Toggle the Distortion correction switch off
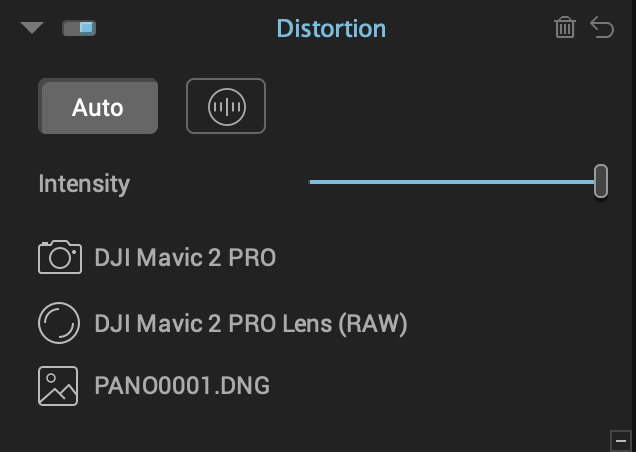This screenshot has width=636, height=452. click(x=79, y=28)
